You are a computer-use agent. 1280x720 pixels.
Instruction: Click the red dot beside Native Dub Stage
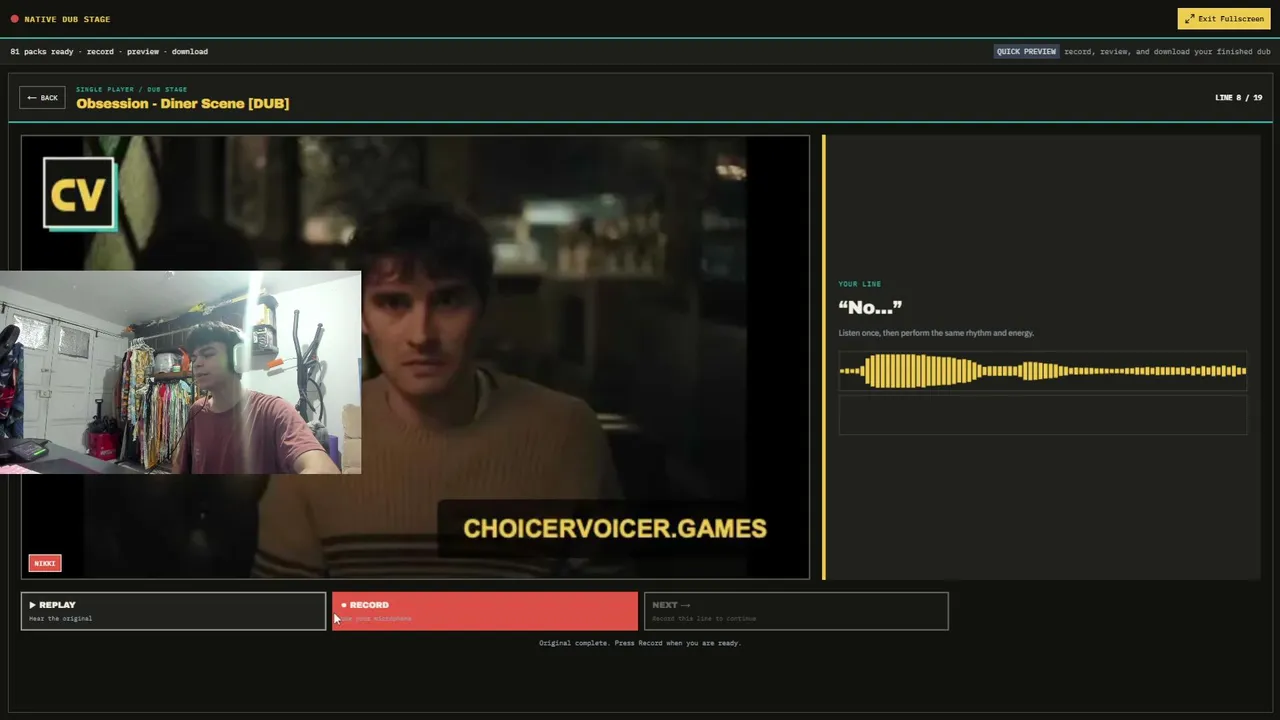pyautogui.click(x=14, y=19)
